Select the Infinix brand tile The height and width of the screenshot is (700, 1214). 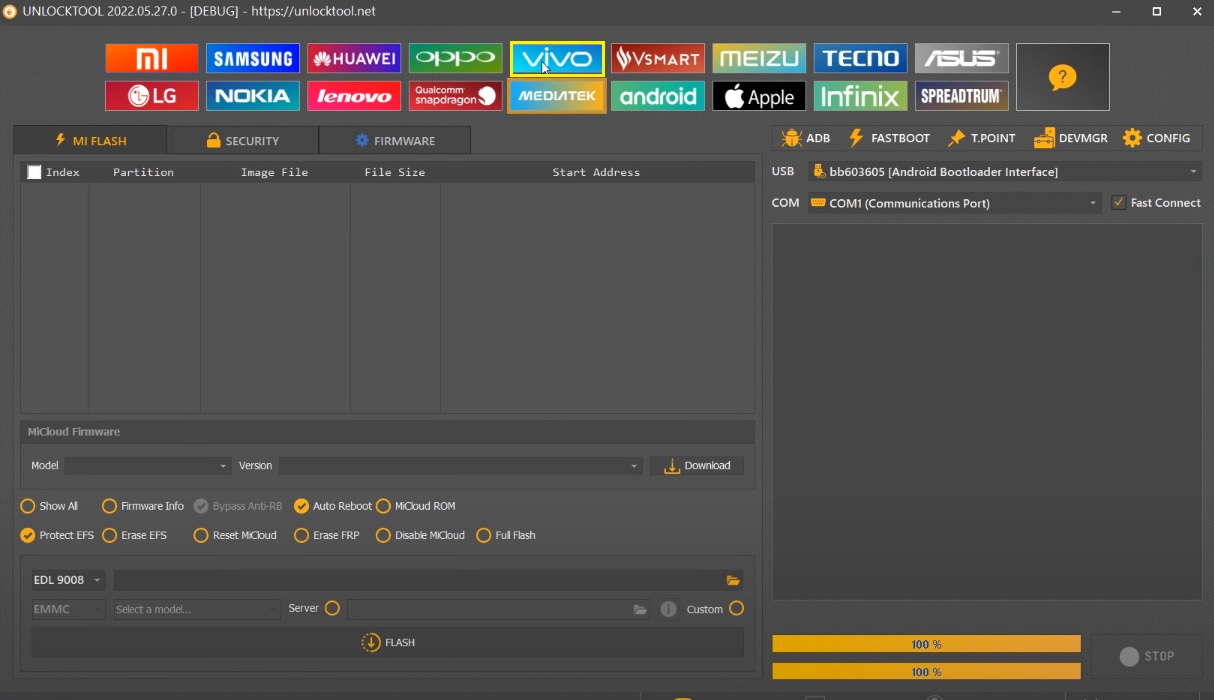click(861, 96)
